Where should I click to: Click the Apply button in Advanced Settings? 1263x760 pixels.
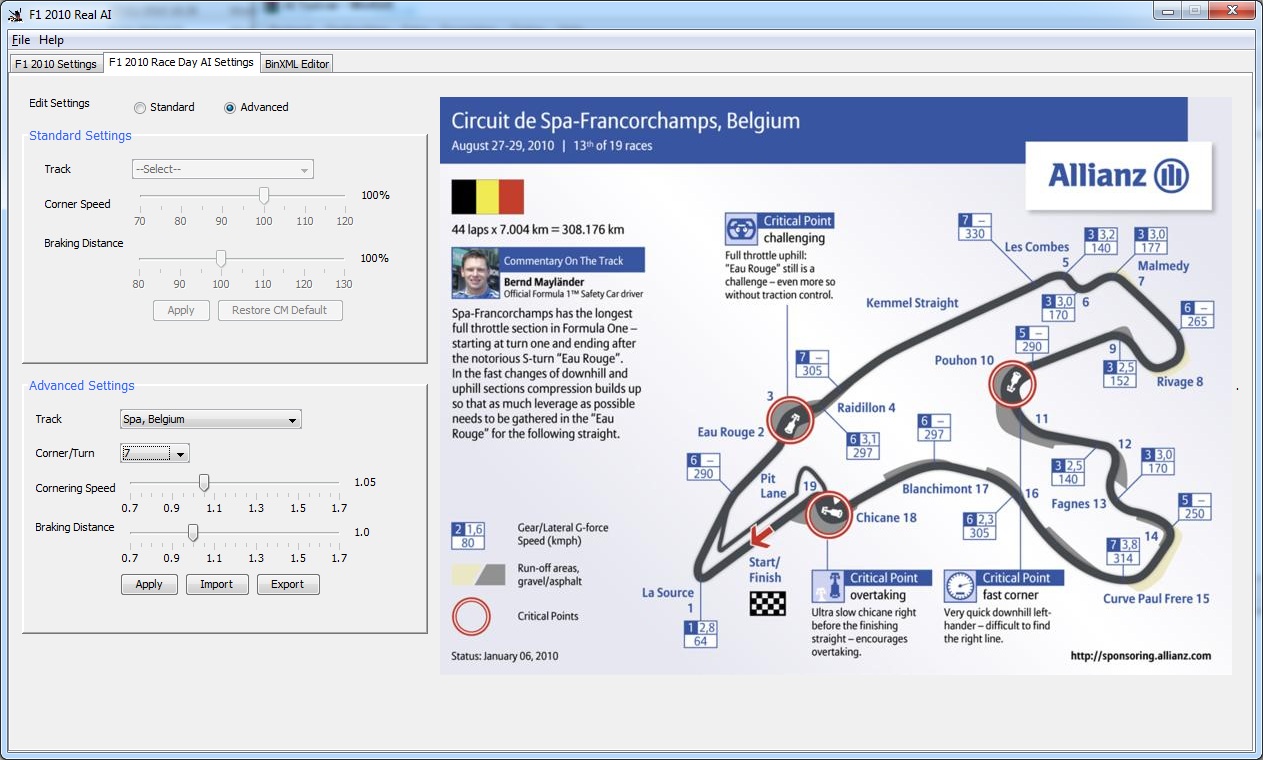tap(149, 584)
